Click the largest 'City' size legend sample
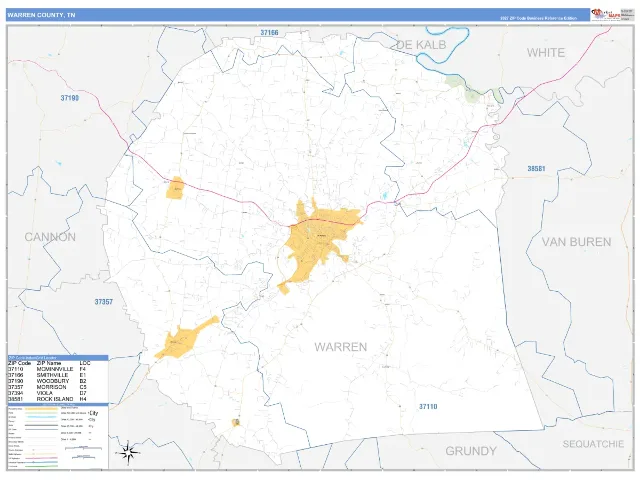This screenshot has height=480, width=640. (93, 413)
